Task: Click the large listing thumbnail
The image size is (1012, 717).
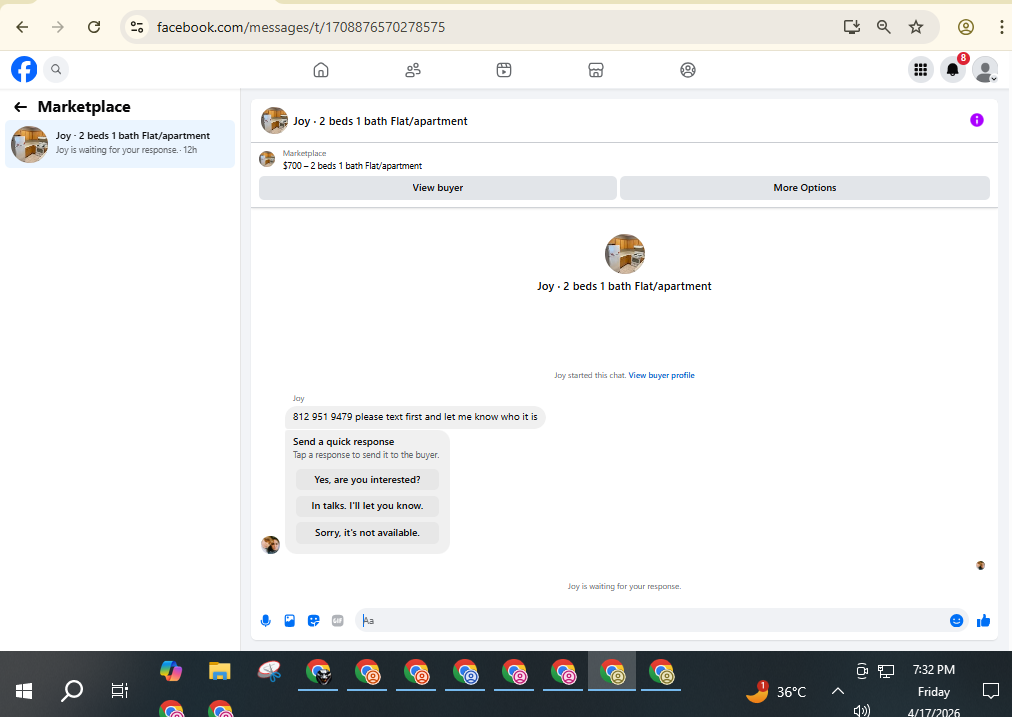Action: pos(625,254)
